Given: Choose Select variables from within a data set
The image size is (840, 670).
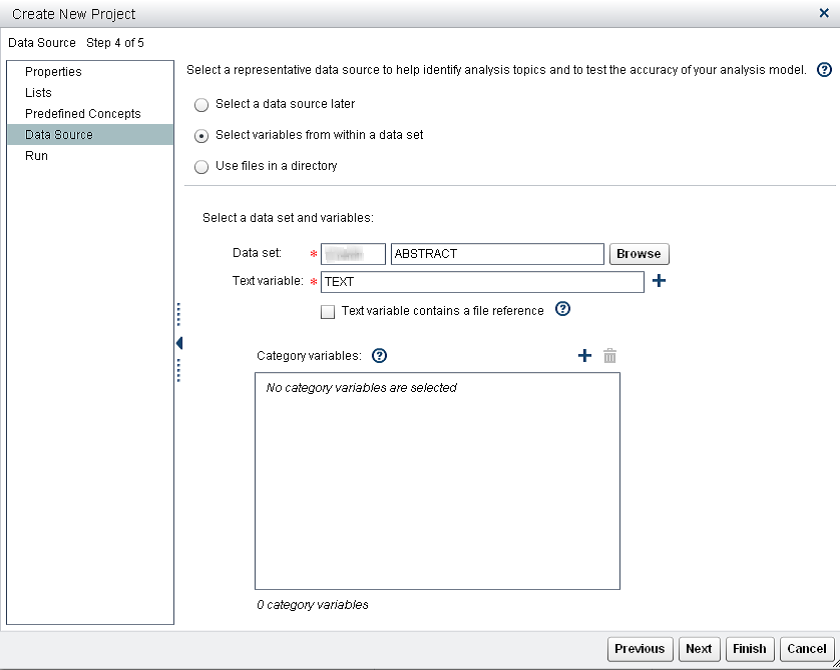Looking at the screenshot, I should coord(201,136).
